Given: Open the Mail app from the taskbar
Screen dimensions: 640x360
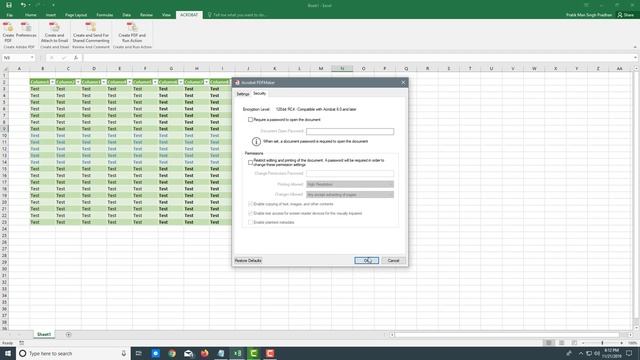Looking at the screenshot, I should pos(188,353).
